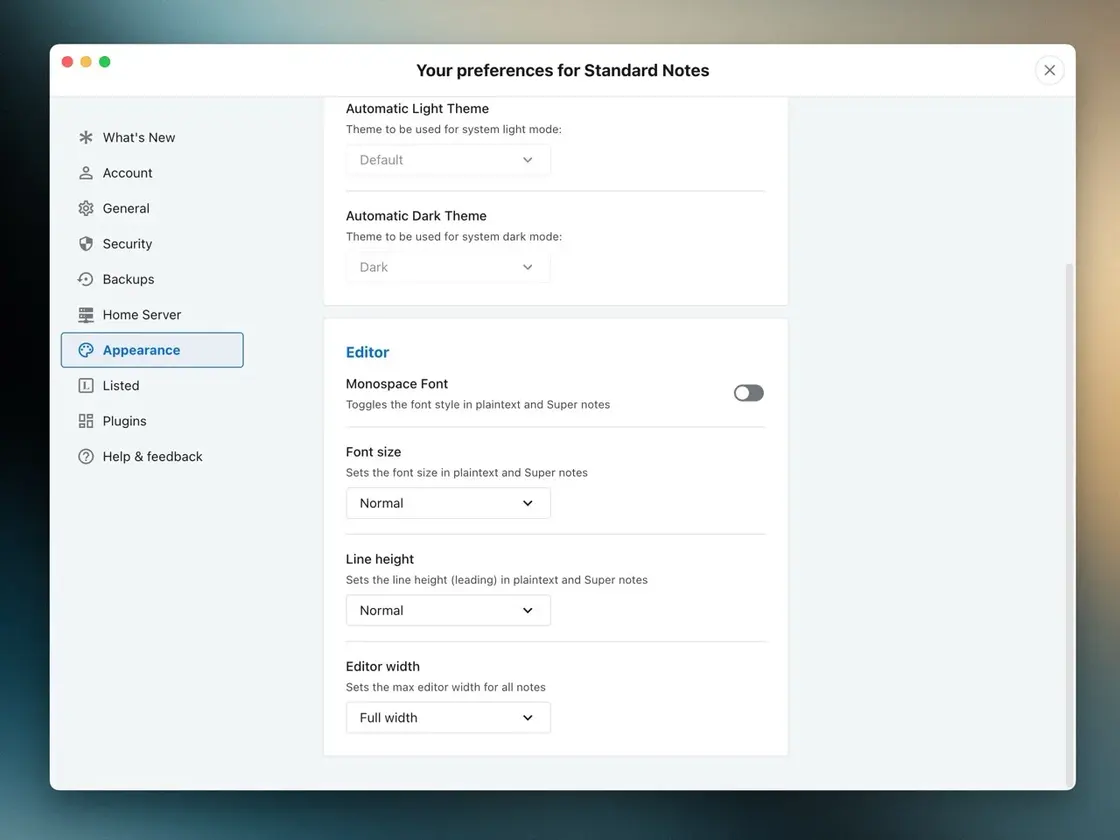1120x840 pixels.
Task: Open the Automatic Light Theme dropdown
Action: coord(448,160)
